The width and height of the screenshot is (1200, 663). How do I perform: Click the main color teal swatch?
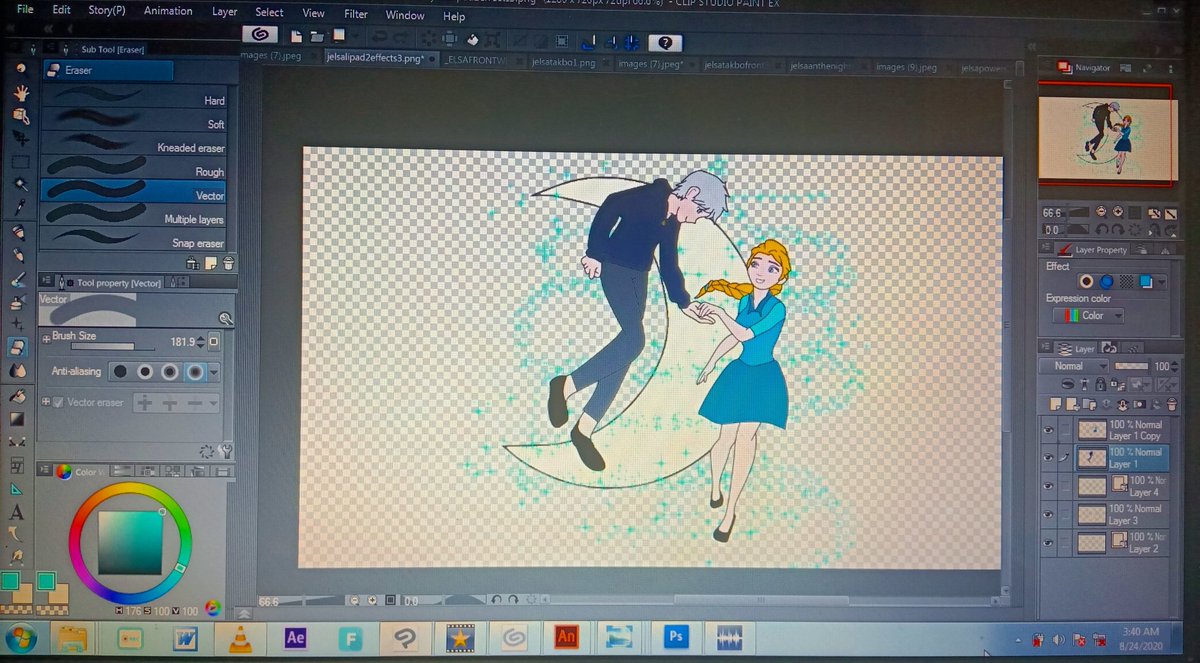pos(12,581)
